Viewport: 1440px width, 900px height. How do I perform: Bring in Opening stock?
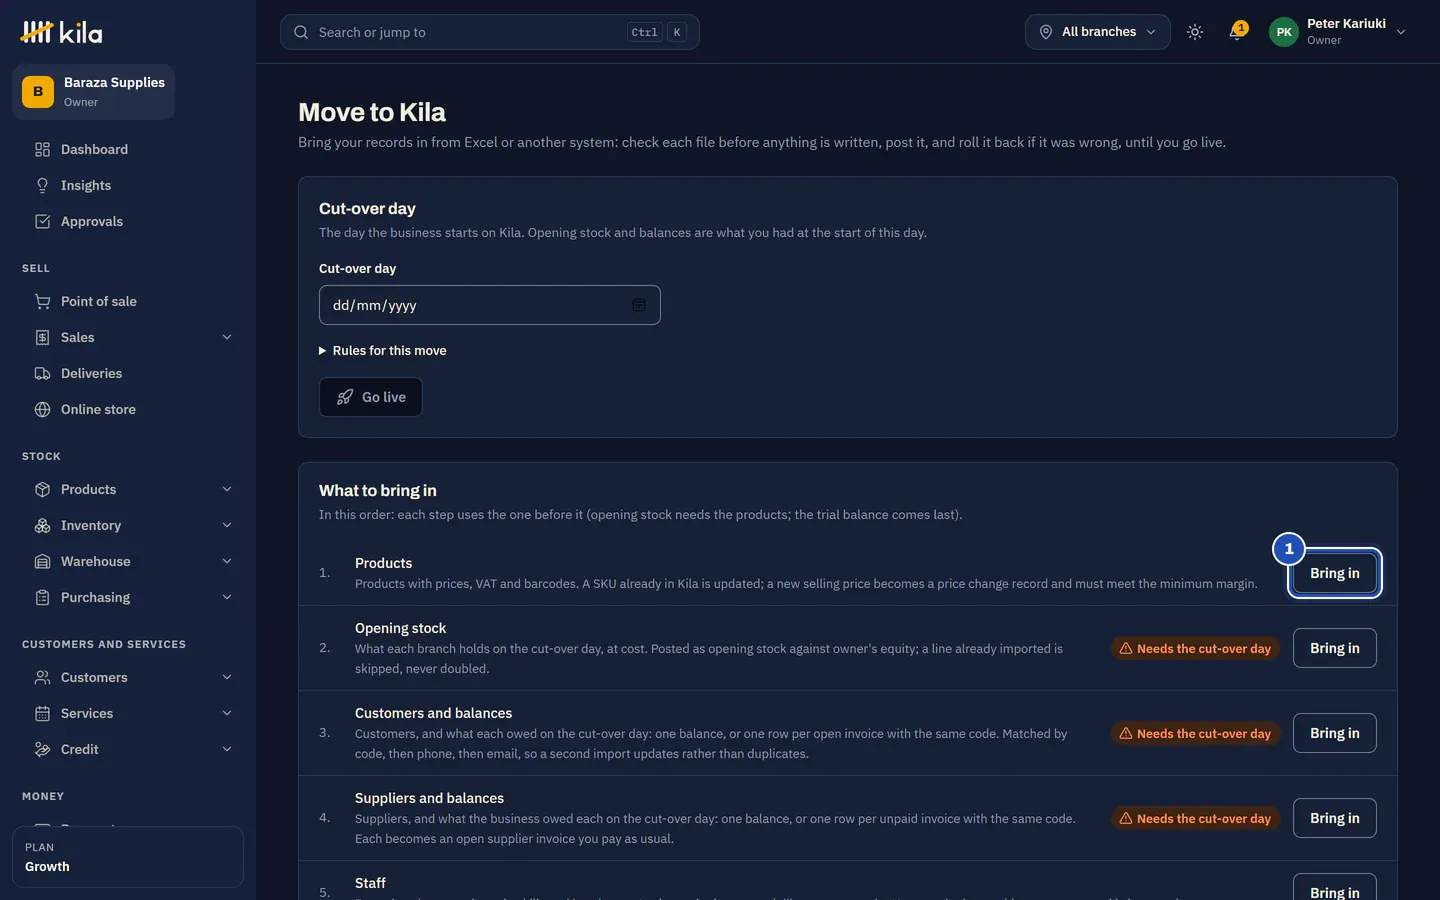(x=1335, y=648)
